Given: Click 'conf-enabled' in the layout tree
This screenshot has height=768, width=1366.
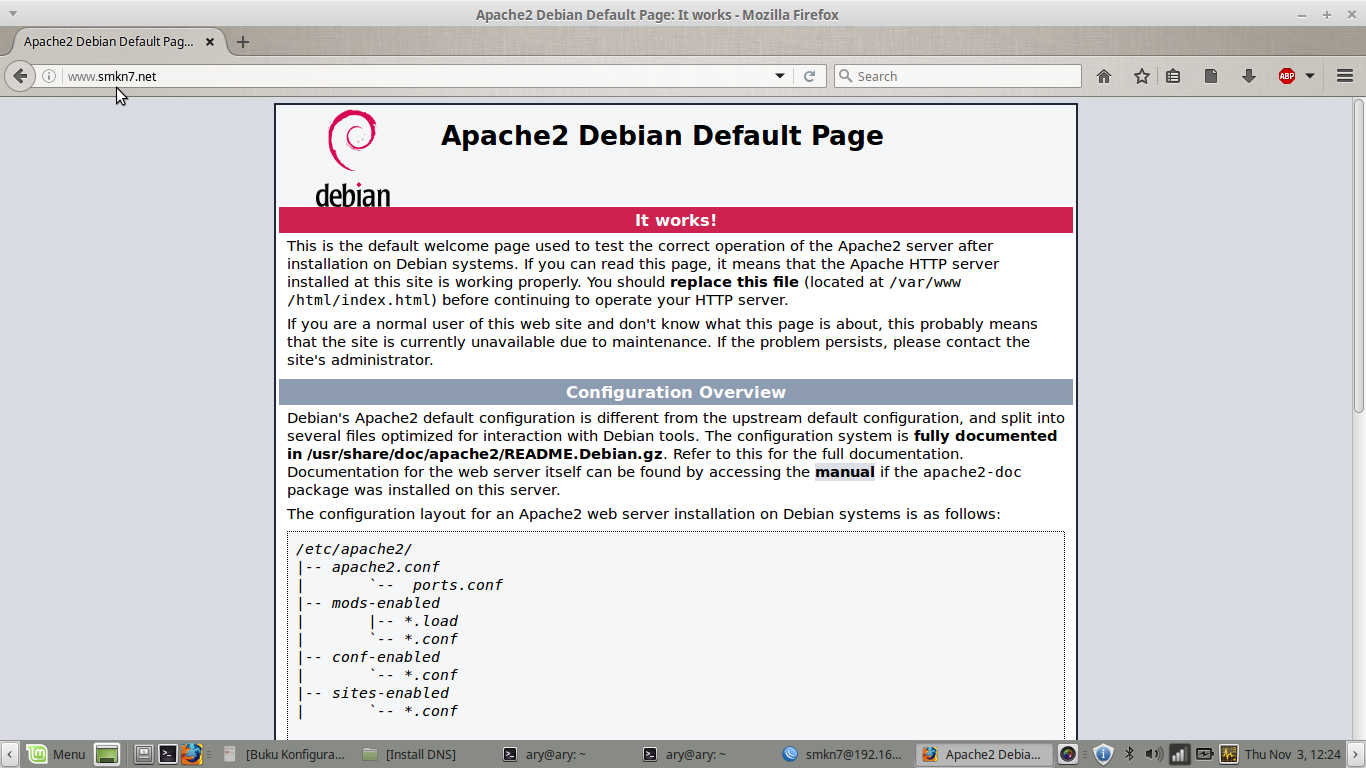Looking at the screenshot, I should (x=386, y=657).
